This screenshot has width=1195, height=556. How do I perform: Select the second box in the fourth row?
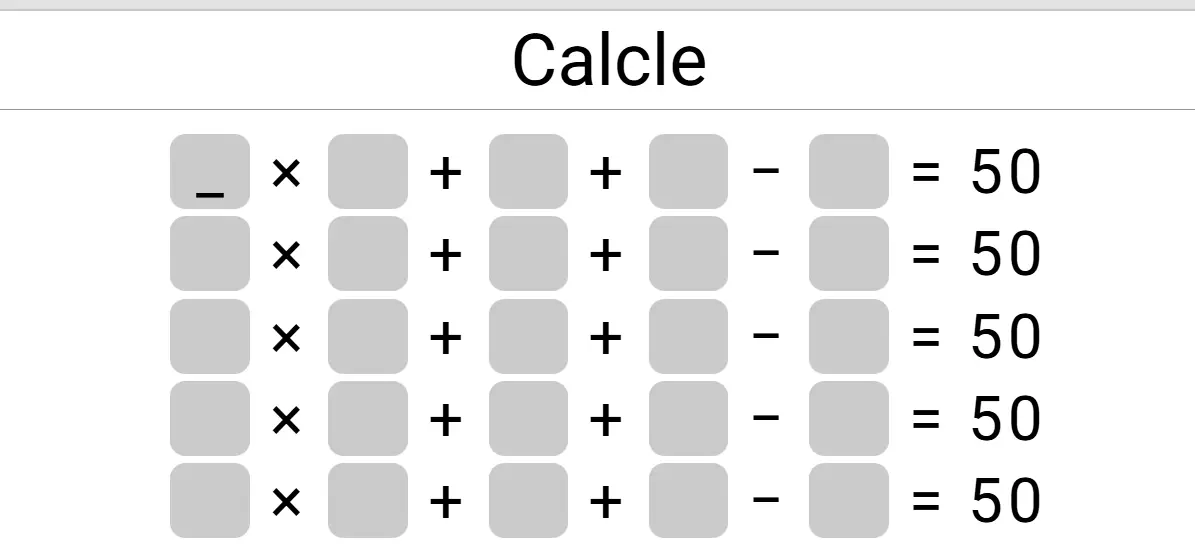pos(368,418)
